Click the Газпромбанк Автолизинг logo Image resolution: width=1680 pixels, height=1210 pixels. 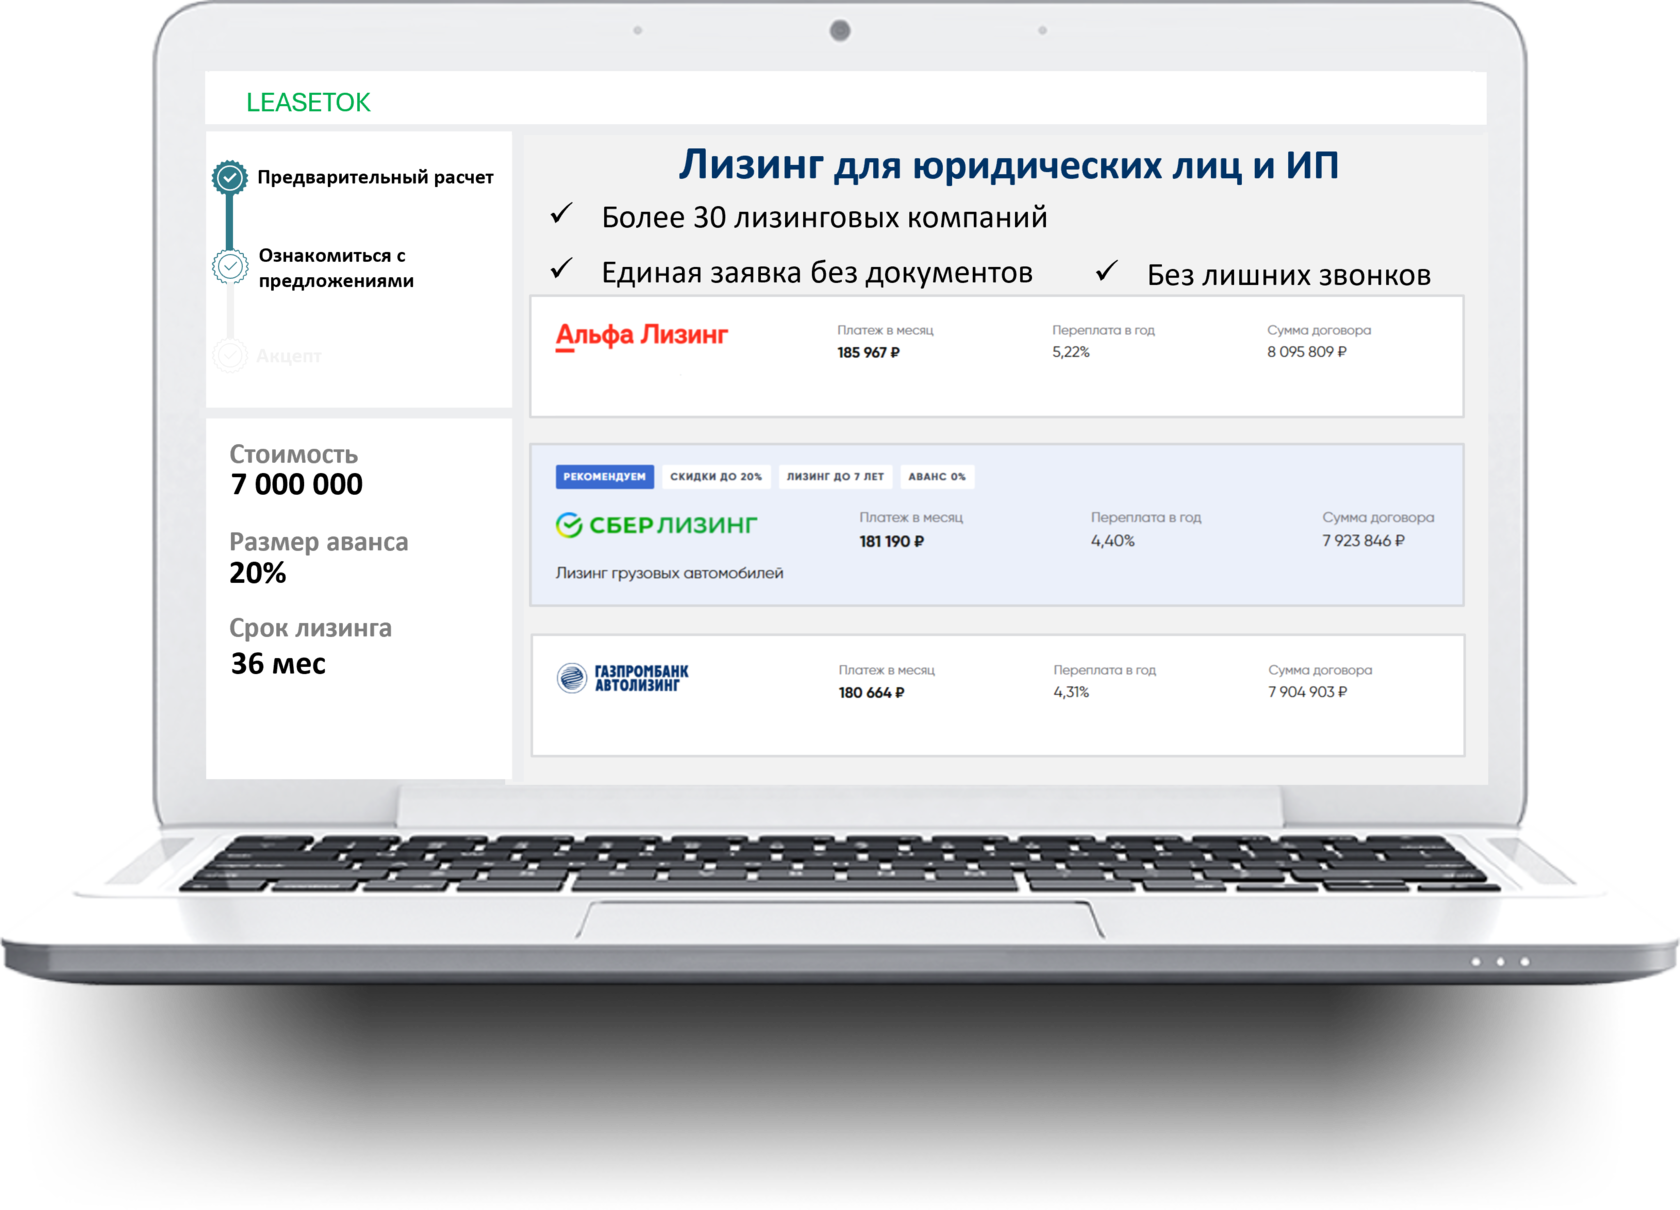point(623,678)
